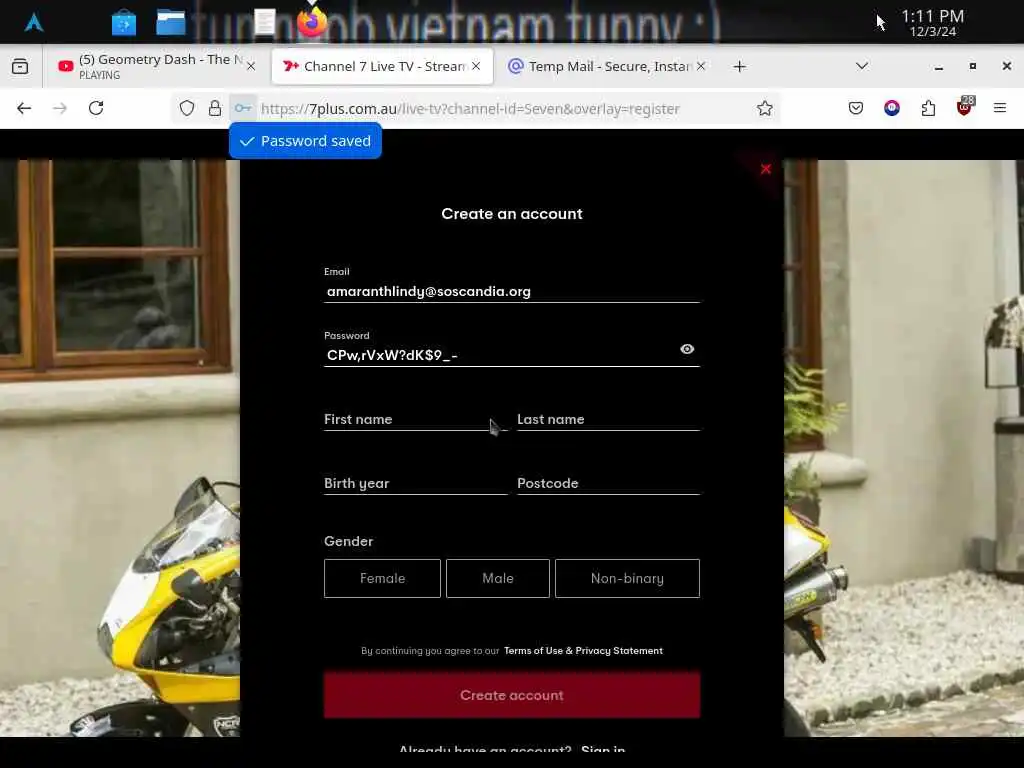Focus the Postcode field
Image resolution: width=1024 pixels, height=768 pixels.
click(609, 483)
